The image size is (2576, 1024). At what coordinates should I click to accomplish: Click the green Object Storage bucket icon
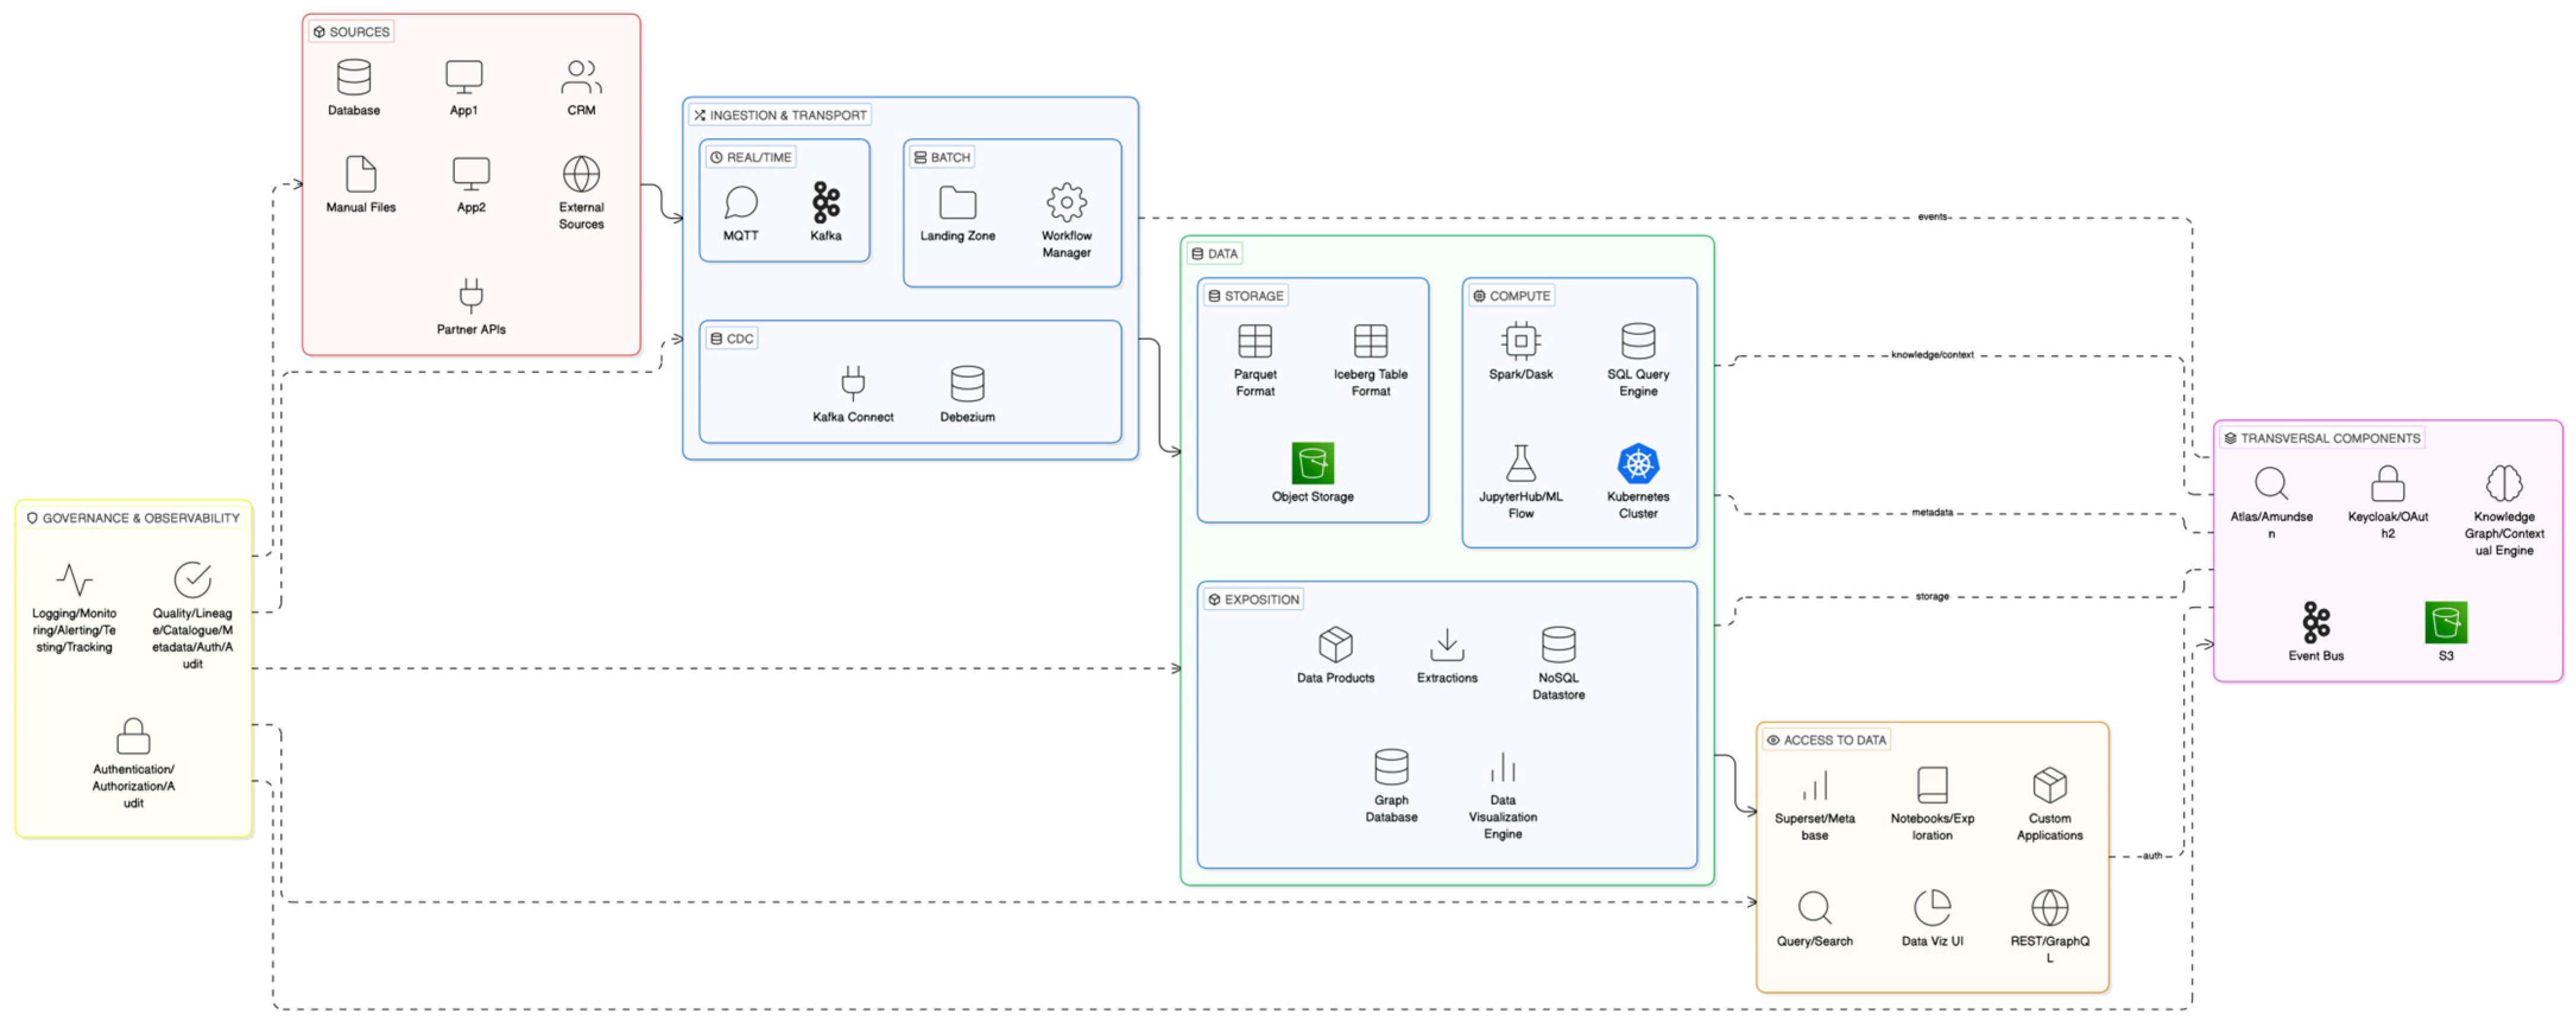pos(1312,464)
